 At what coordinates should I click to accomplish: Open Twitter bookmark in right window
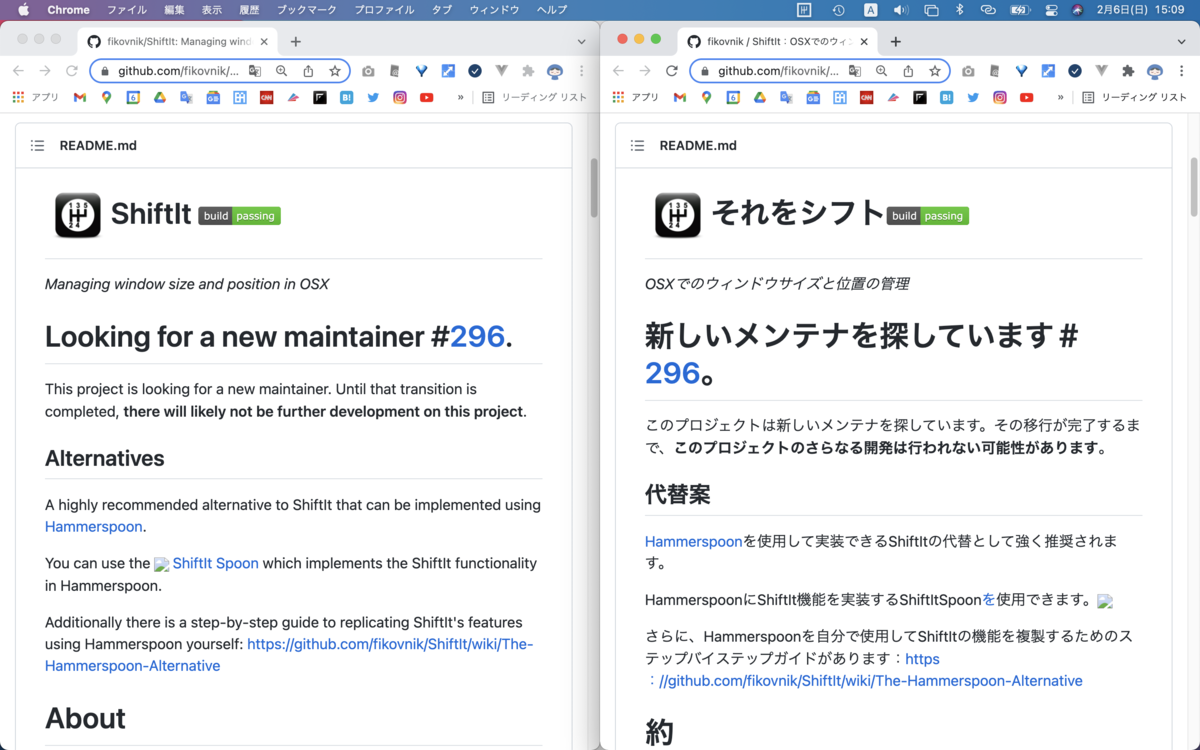pos(973,97)
